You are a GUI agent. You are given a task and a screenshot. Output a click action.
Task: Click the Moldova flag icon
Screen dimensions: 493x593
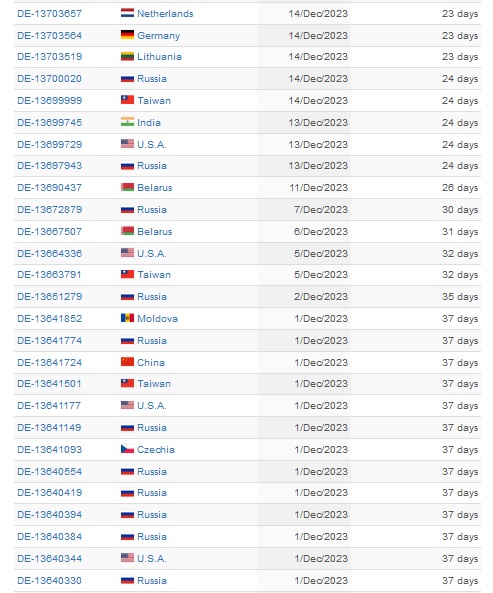(127, 318)
